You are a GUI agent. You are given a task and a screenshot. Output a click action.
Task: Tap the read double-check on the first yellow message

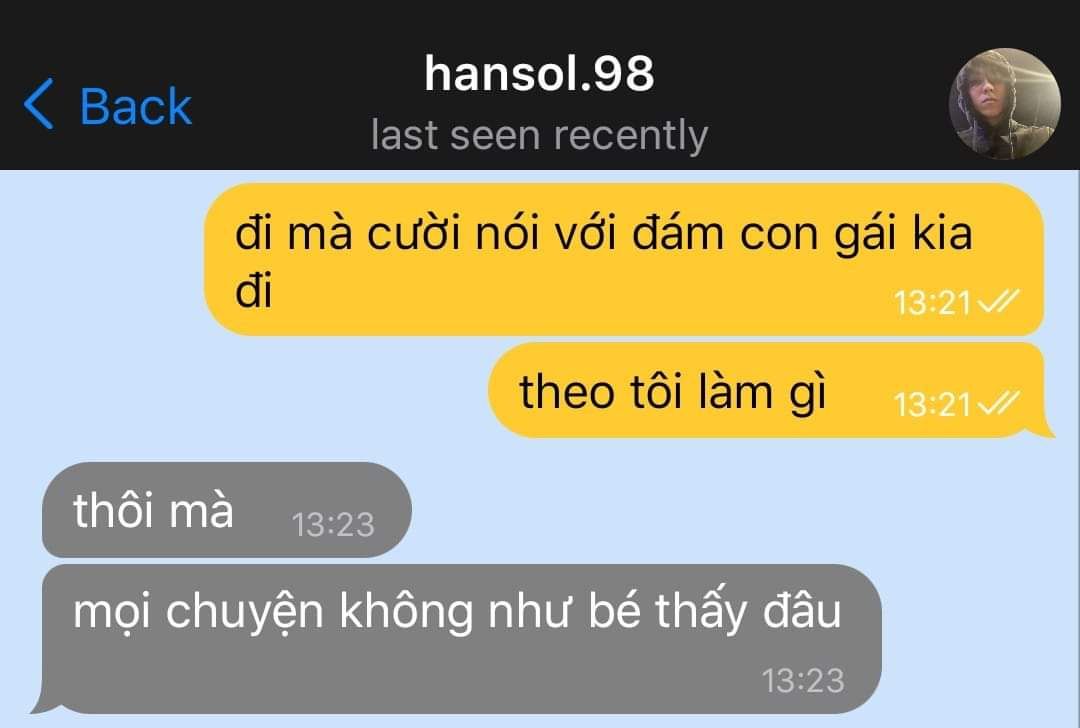coord(998,302)
